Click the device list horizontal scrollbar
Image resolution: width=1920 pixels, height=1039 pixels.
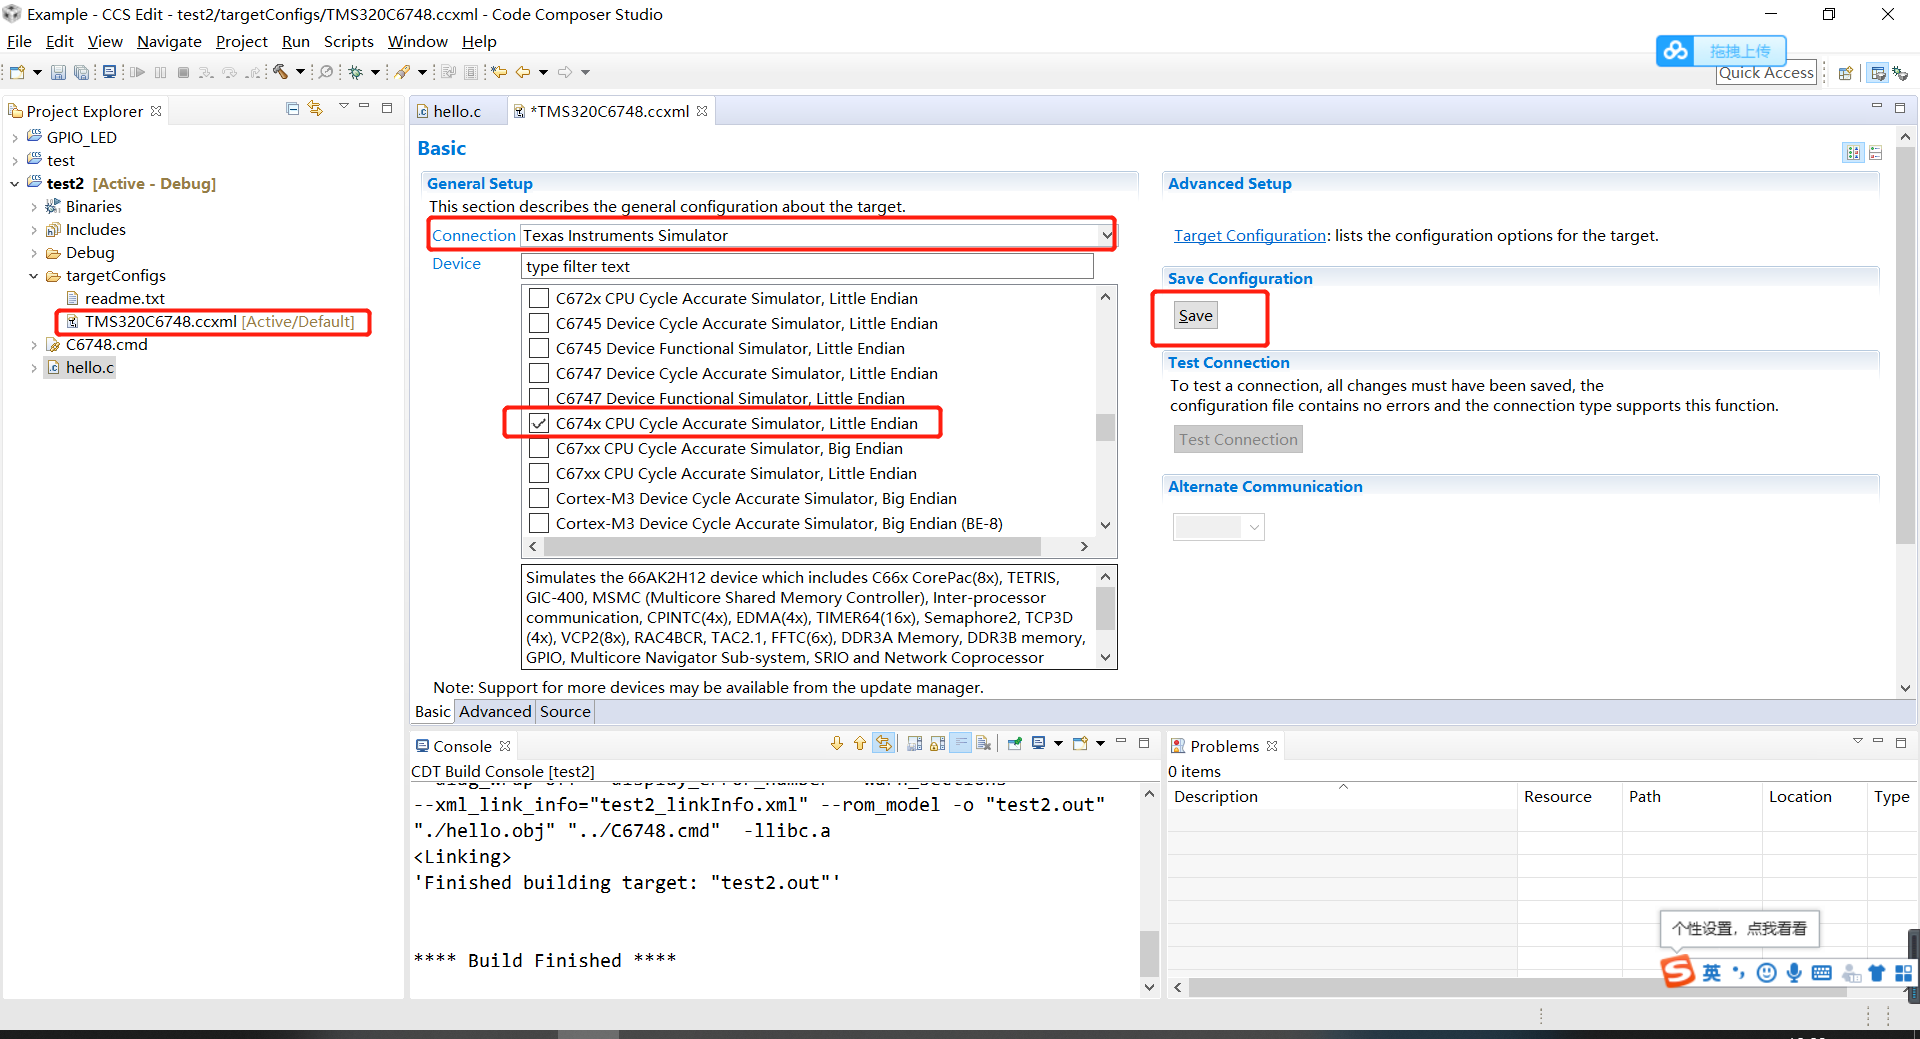click(x=792, y=546)
